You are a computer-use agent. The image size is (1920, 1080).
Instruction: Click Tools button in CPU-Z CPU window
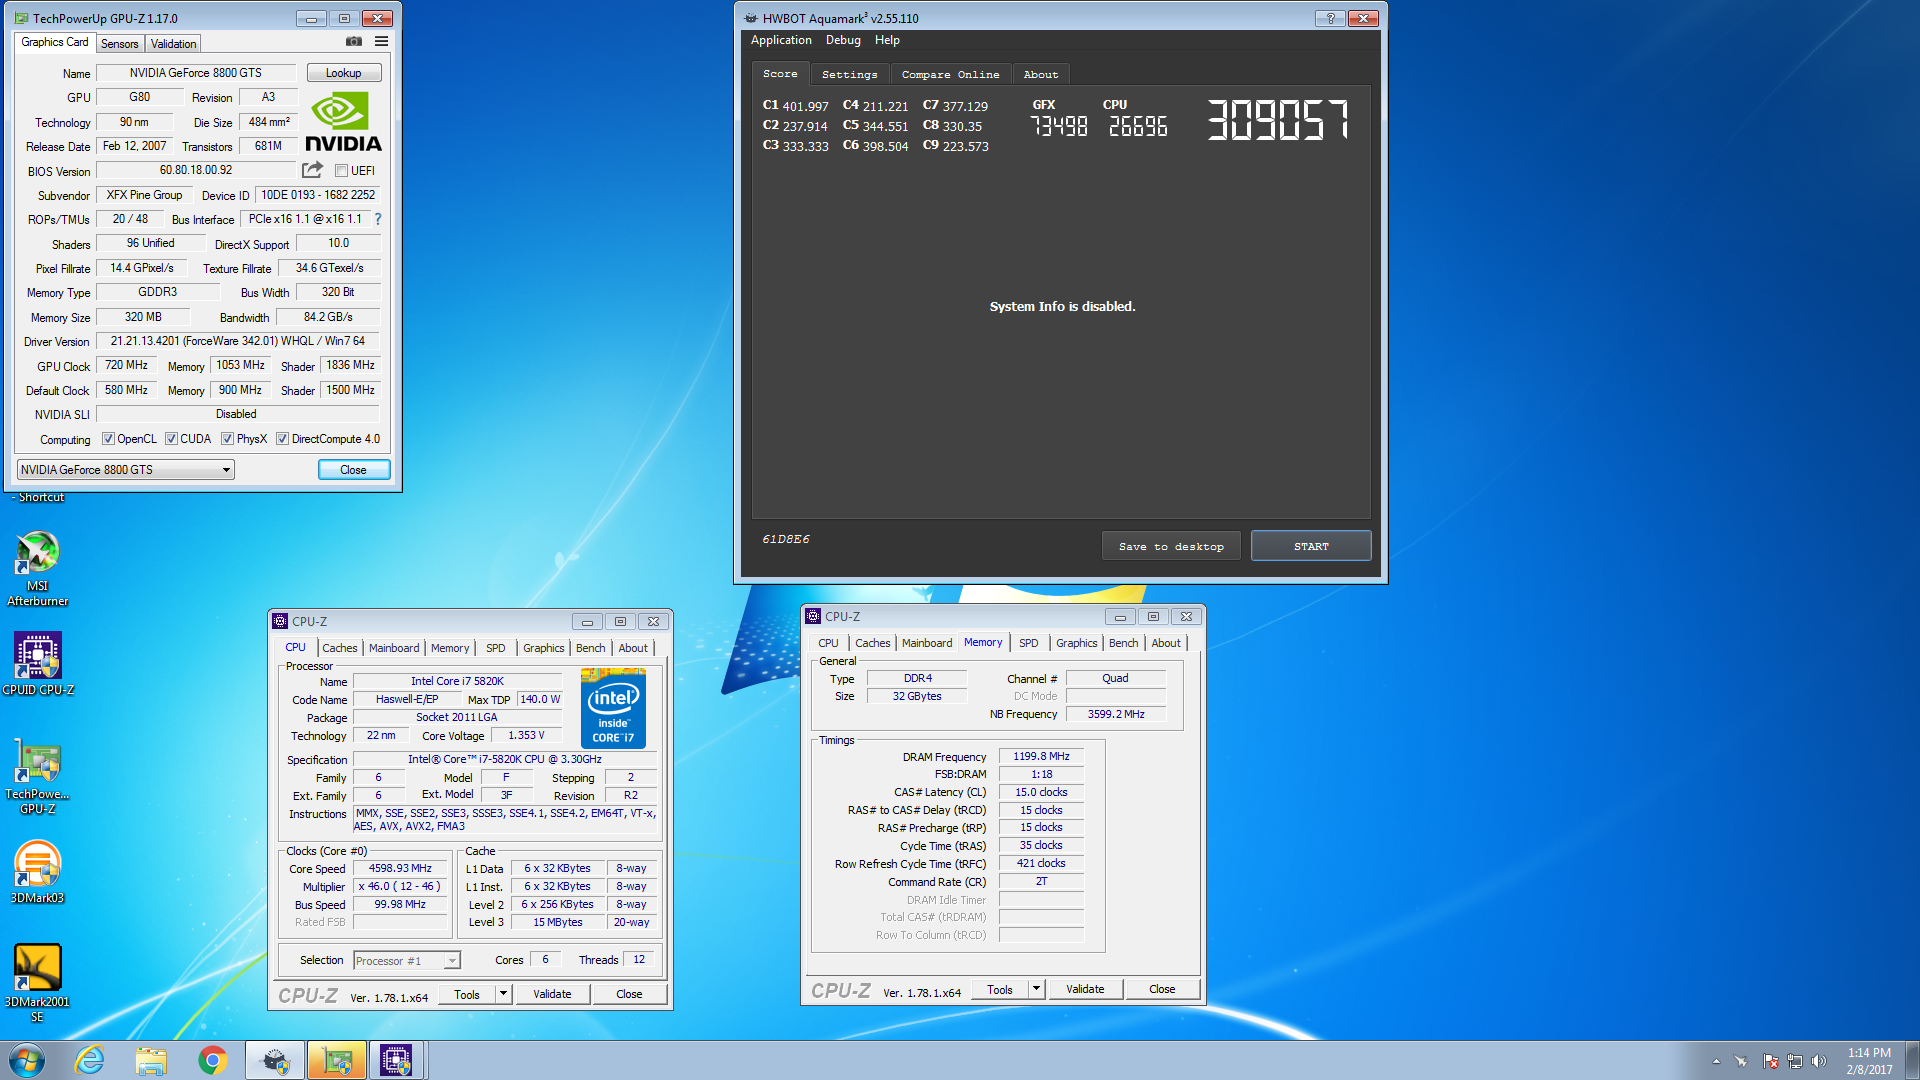[467, 994]
